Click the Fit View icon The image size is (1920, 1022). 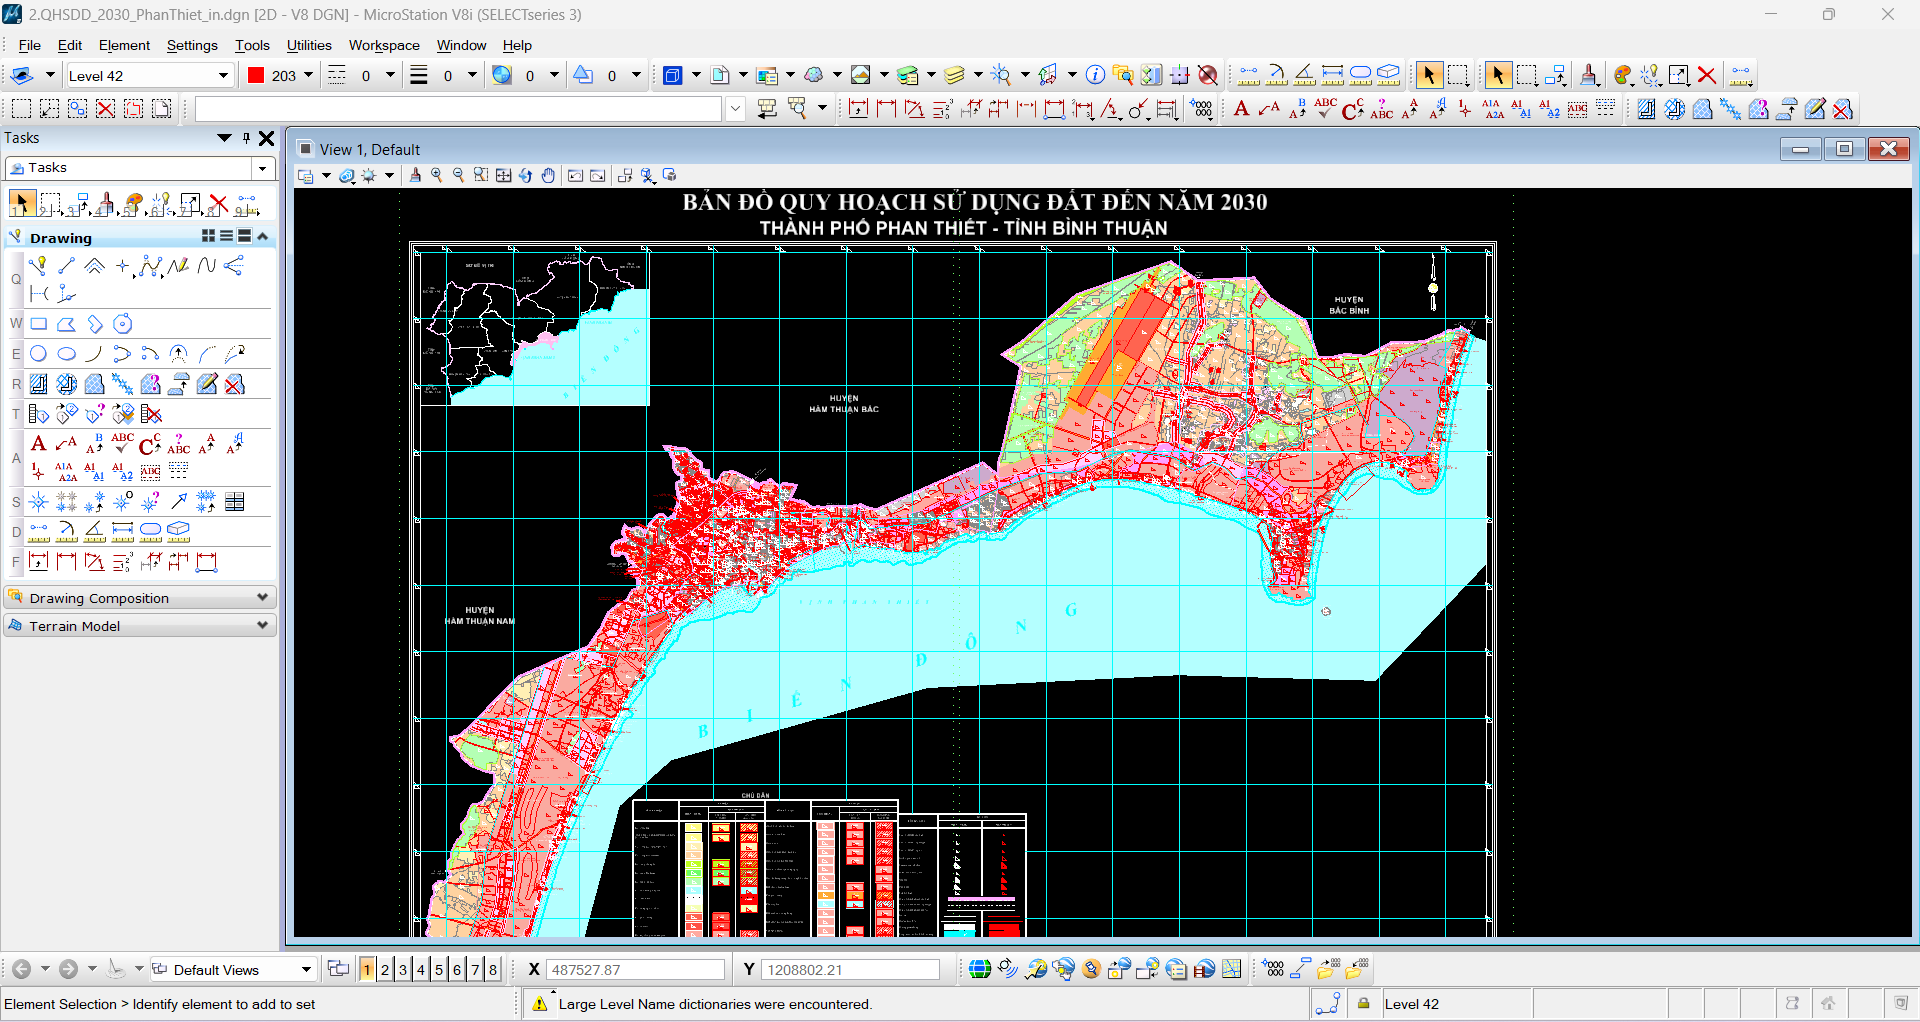(x=503, y=176)
